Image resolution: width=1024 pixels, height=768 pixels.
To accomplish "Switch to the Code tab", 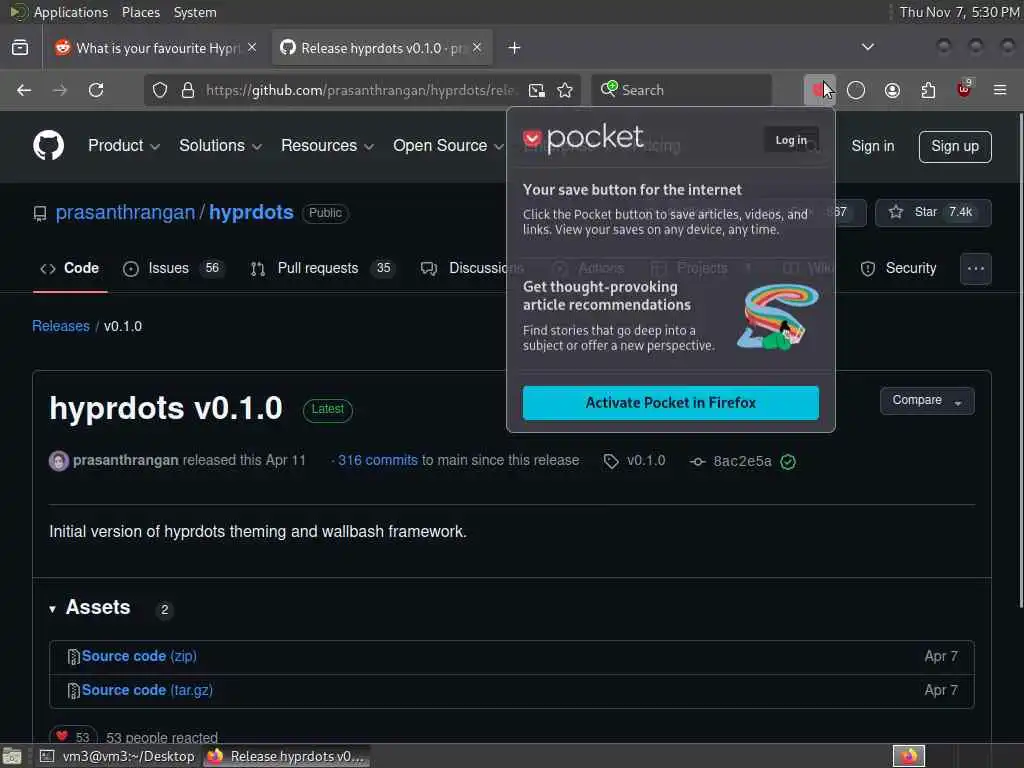I will click(x=70, y=268).
